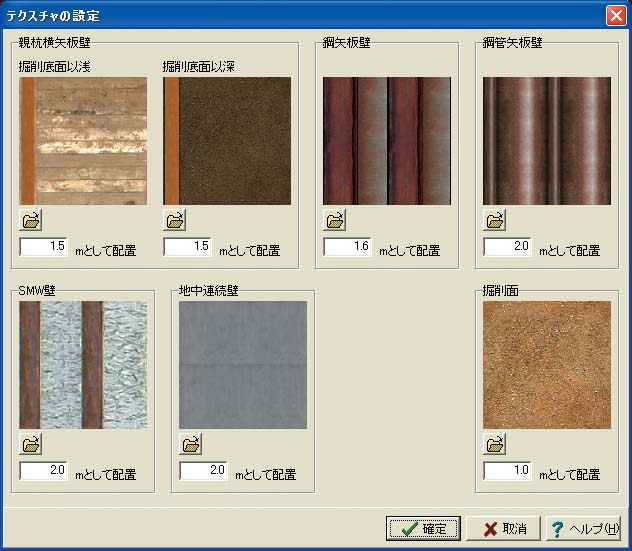Screen dimensions: 632x551
Task: Click the 地中連続壁 group label
Action: (x=209, y=291)
